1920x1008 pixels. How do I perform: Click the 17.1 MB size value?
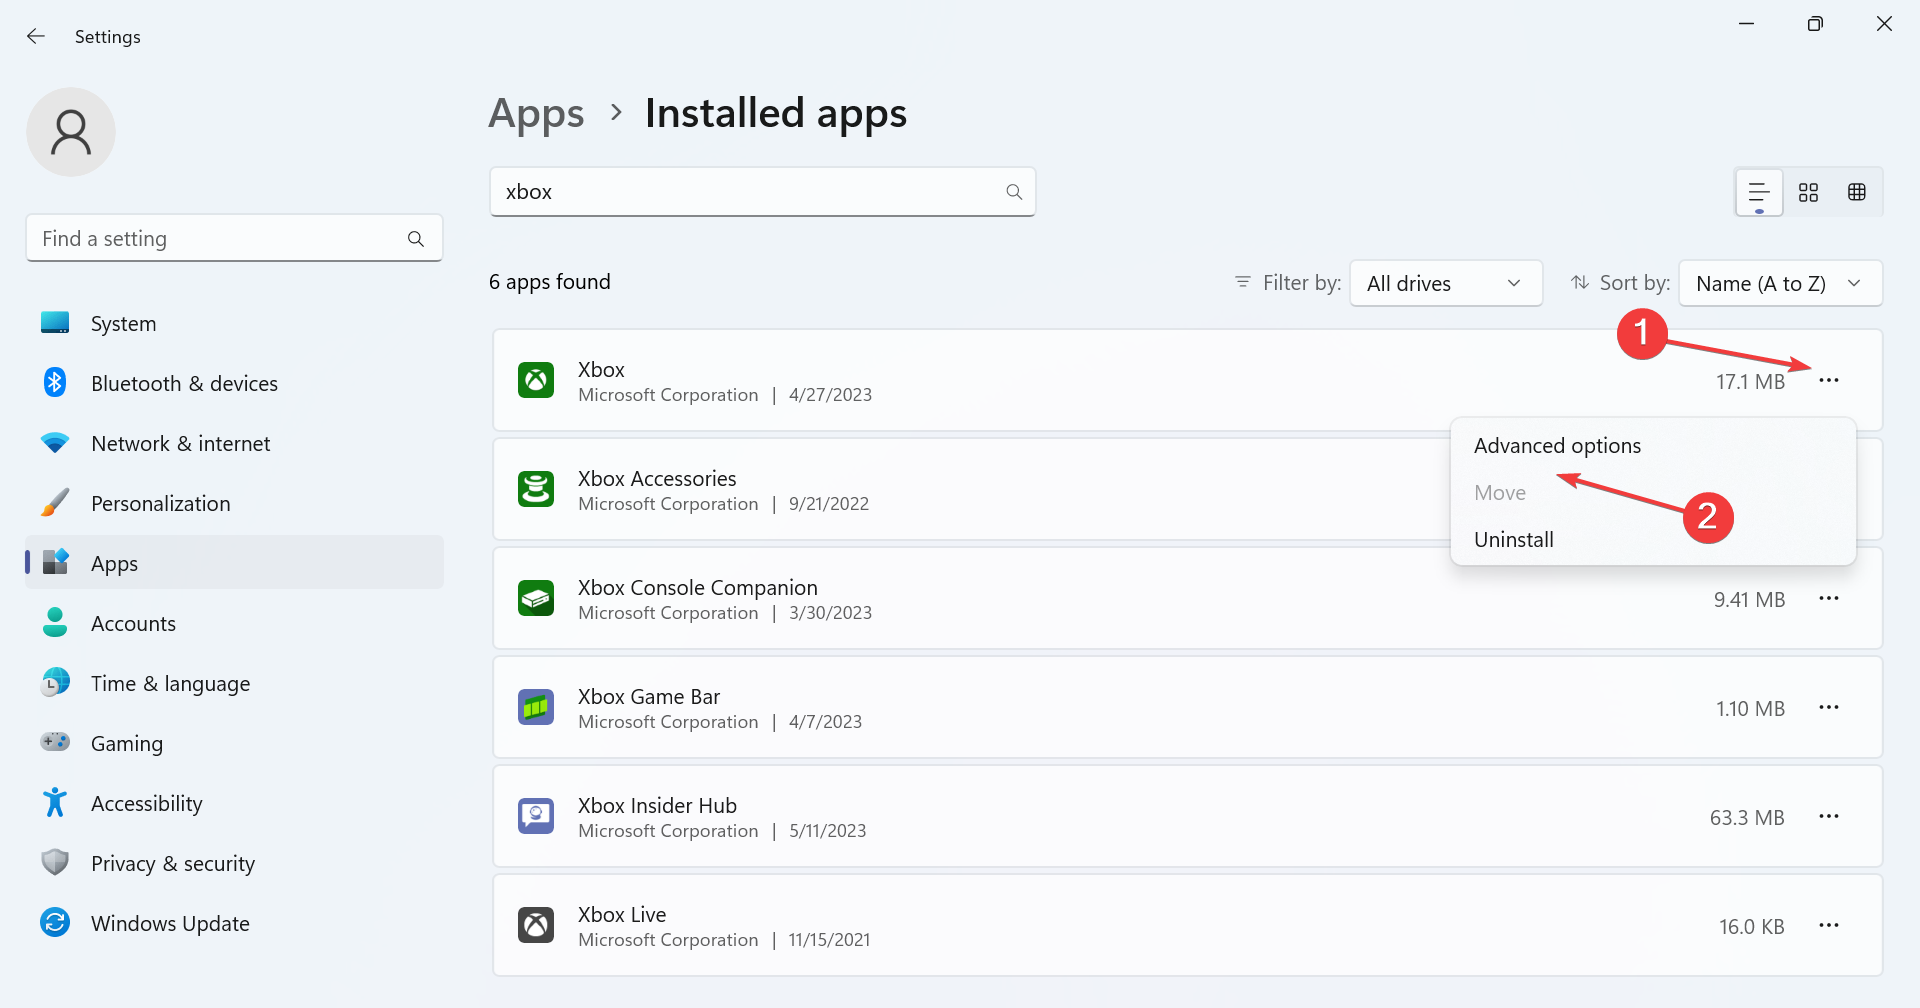point(1750,382)
